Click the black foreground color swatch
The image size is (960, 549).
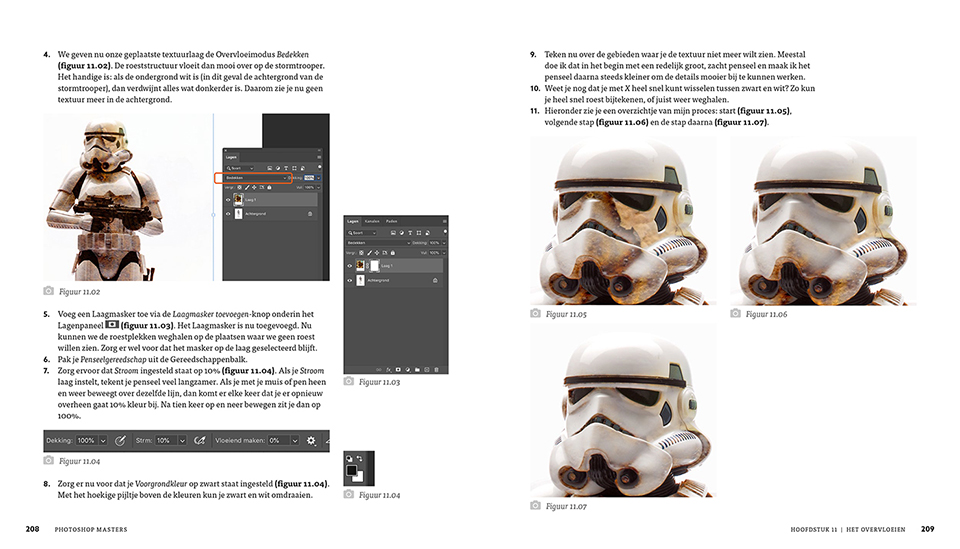tap(351, 470)
